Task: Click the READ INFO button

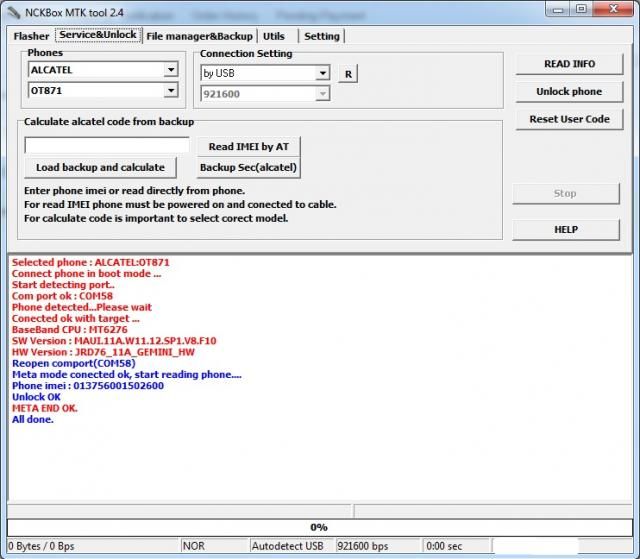Action: tap(569, 64)
